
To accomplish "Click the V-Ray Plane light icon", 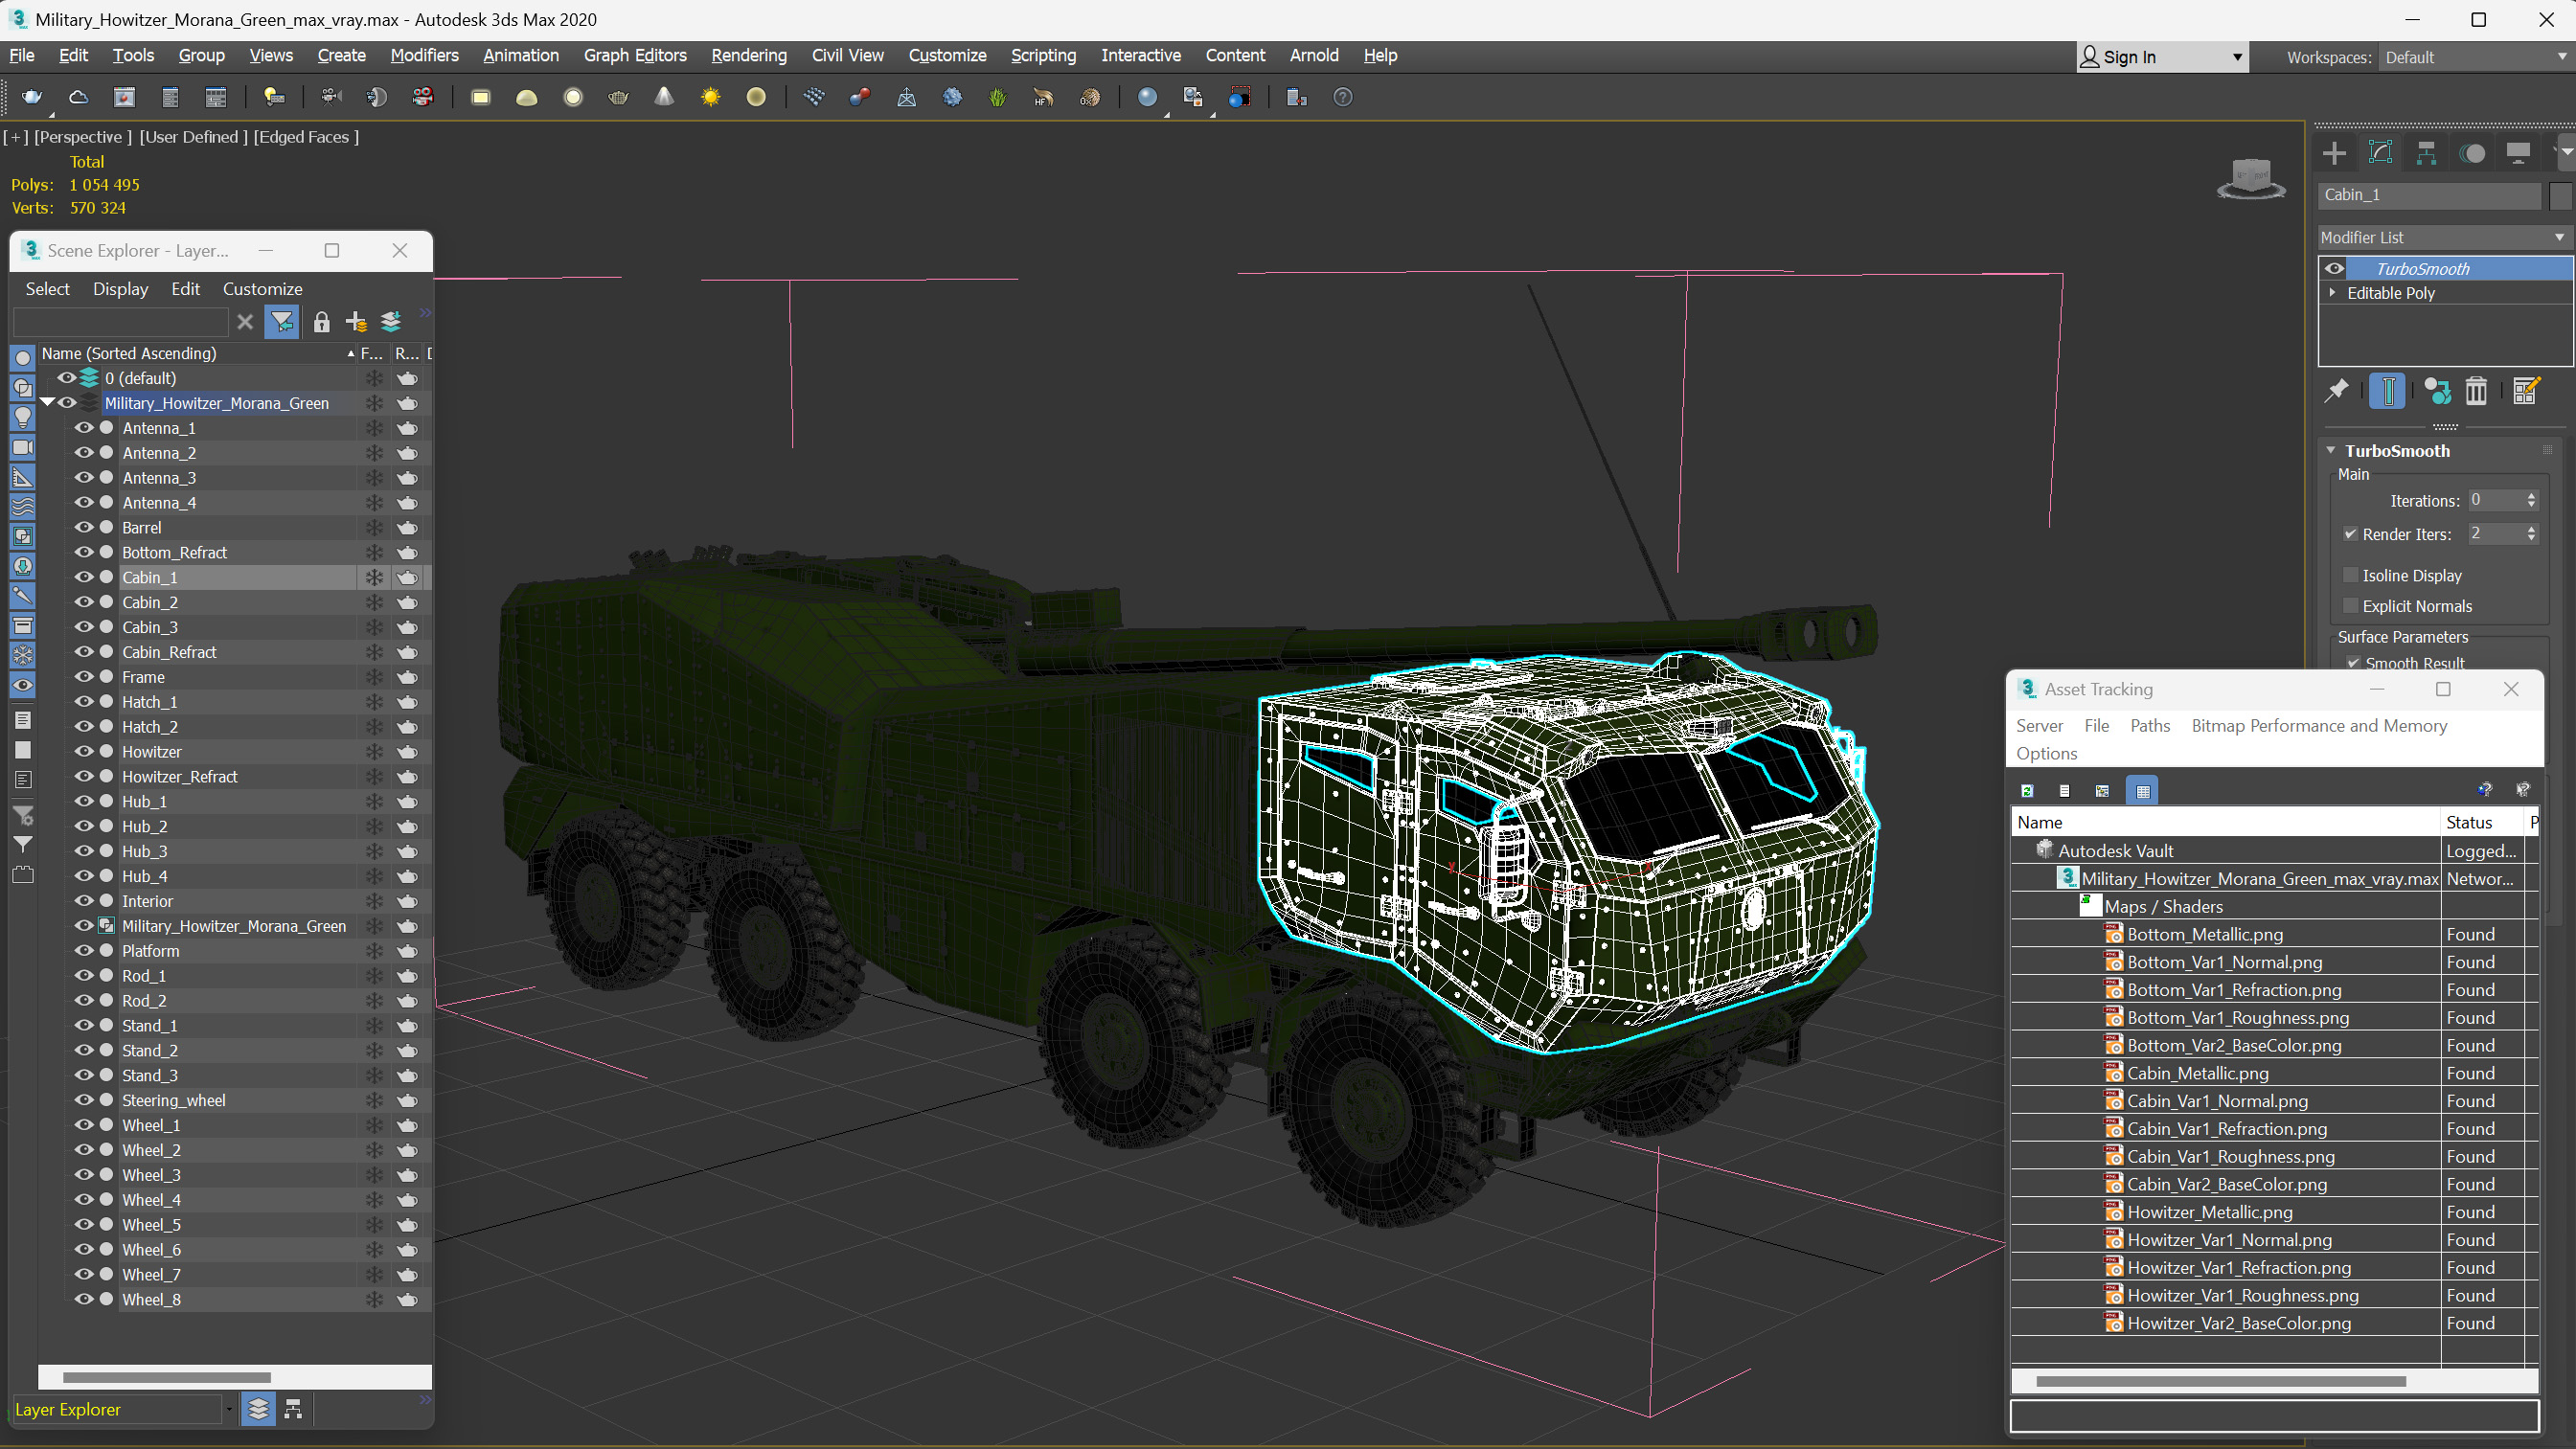I will click(481, 97).
